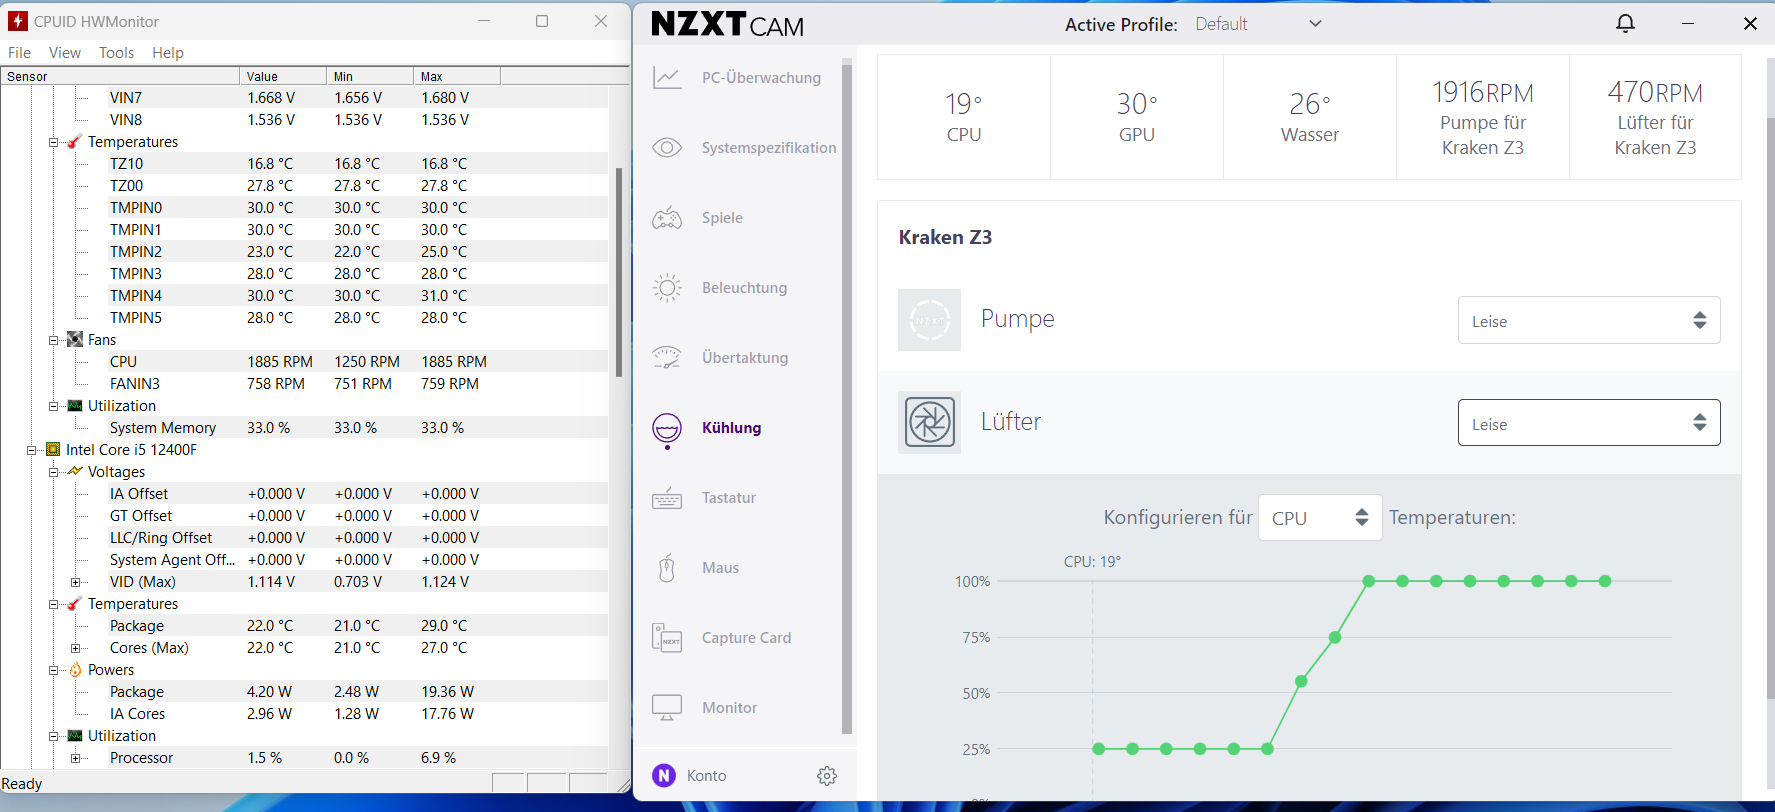Click the 1885 RPM CPU fan value

(x=280, y=362)
